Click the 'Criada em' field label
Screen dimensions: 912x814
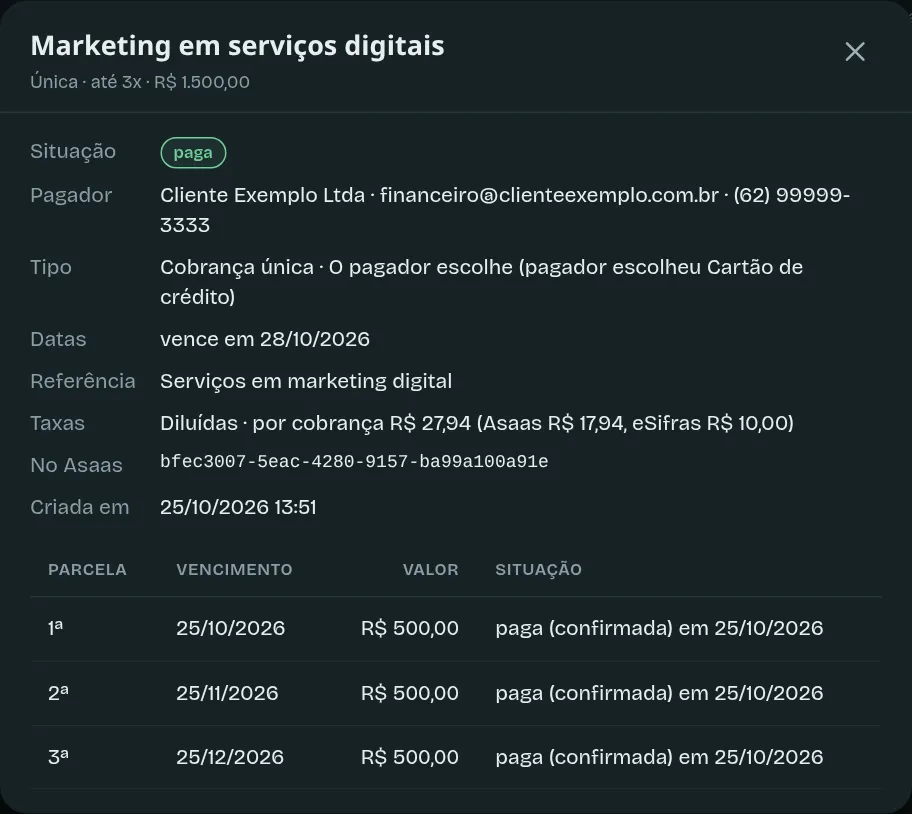80,507
